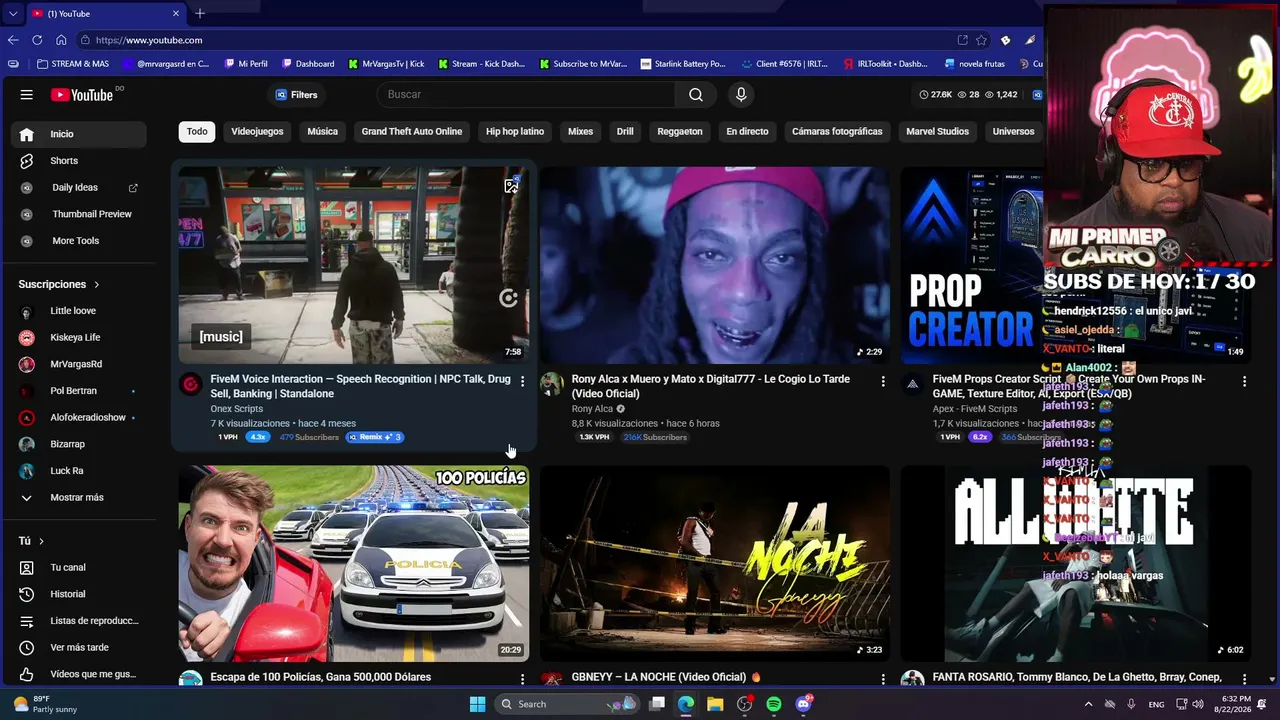Select the Música filter chip

pyautogui.click(x=322, y=131)
